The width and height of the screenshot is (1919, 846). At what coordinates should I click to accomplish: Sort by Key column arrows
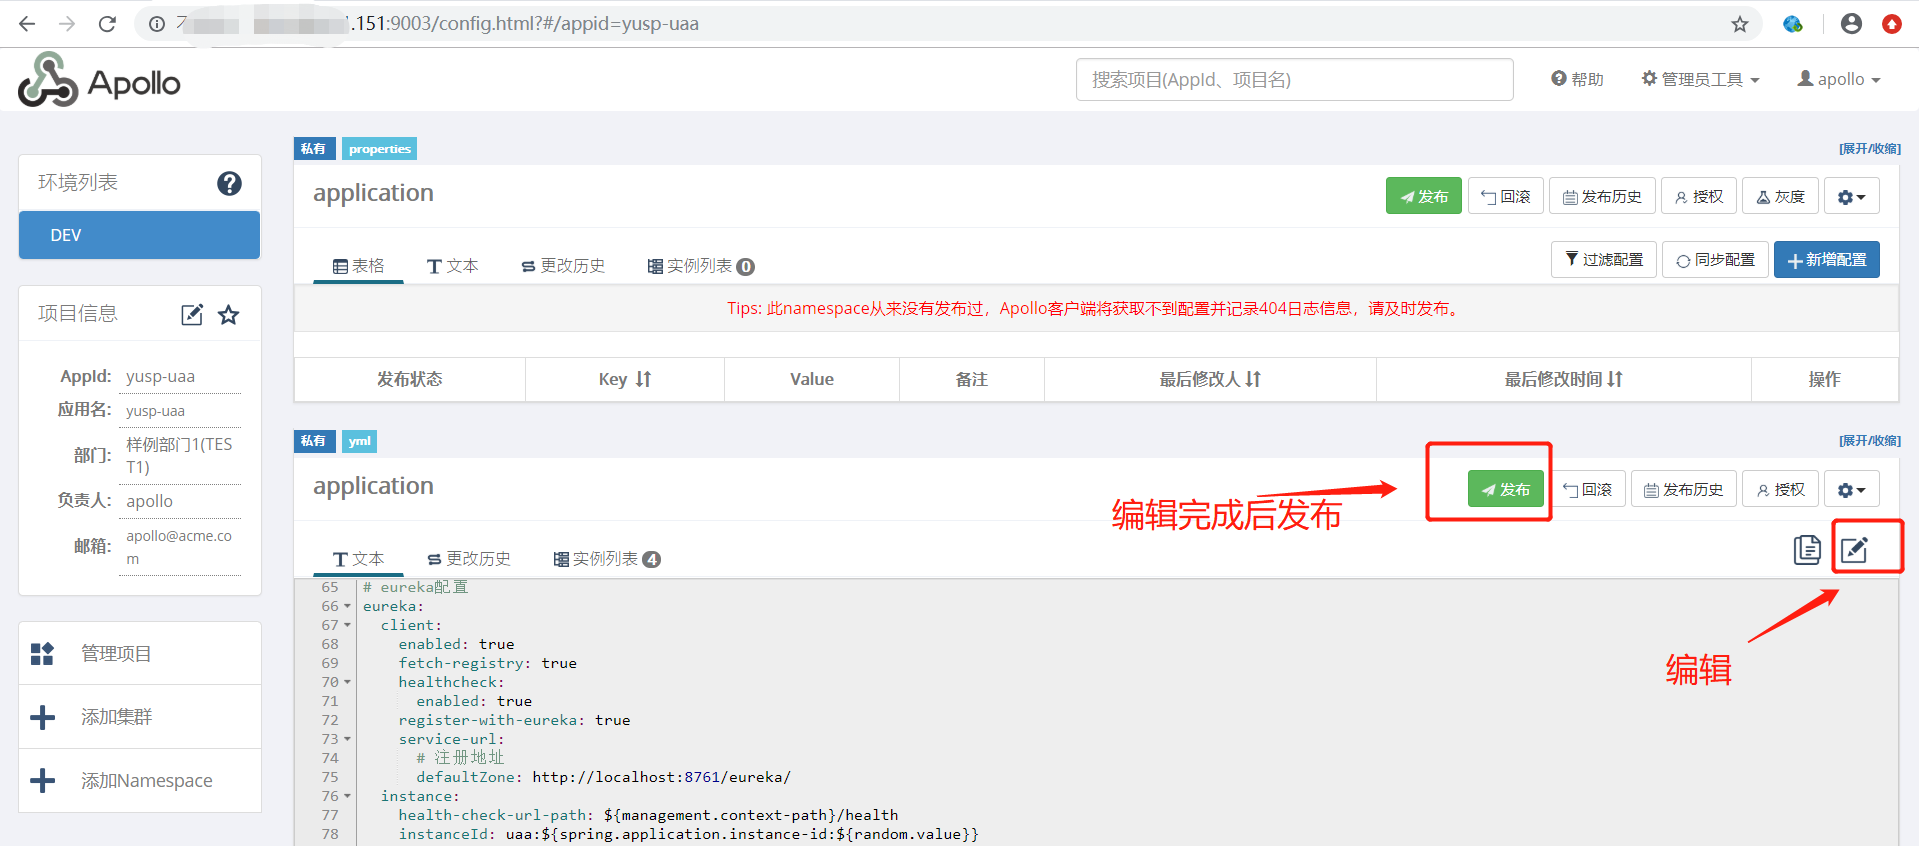click(643, 379)
